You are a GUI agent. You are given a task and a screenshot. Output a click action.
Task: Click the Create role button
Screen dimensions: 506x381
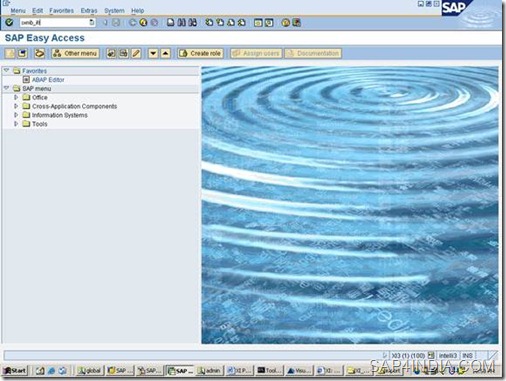pyautogui.click(x=200, y=53)
